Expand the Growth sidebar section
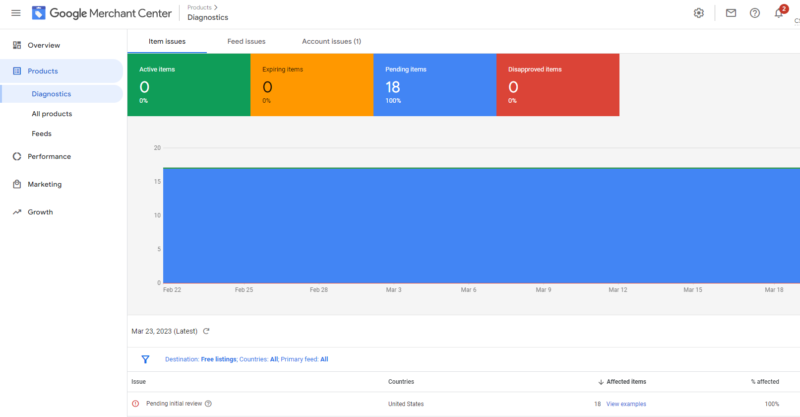Image resolution: width=800 pixels, height=417 pixels. [40, 212]
